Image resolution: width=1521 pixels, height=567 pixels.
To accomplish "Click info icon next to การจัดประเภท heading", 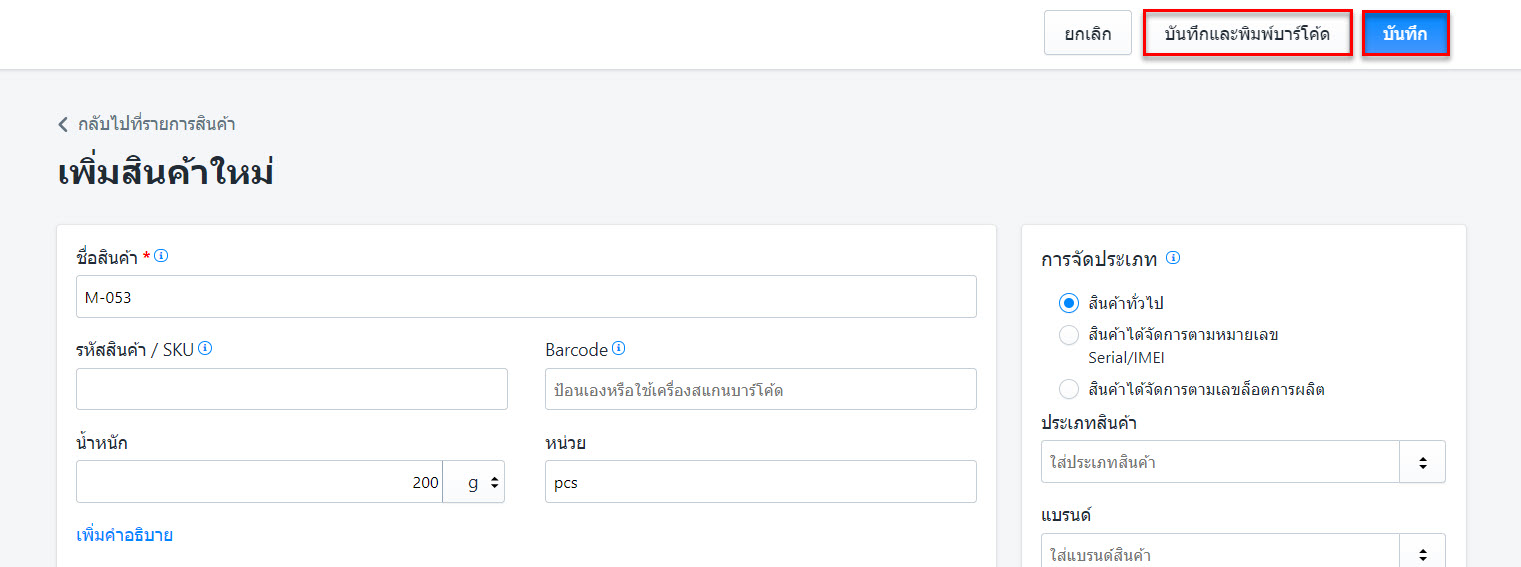I will (x=1173, y=258).
